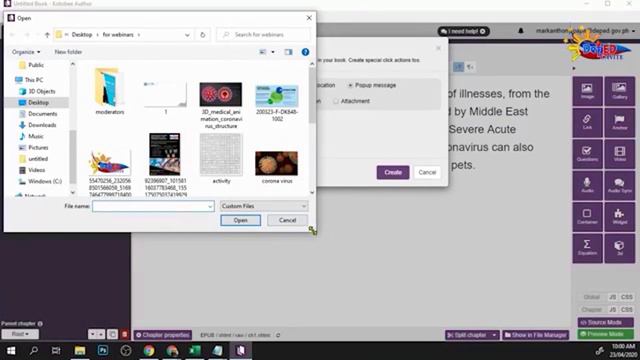This screenshot has width=640, height=360.
Task: Open Chapter properties
Action: pyautogui.click(x=163, y=335)
